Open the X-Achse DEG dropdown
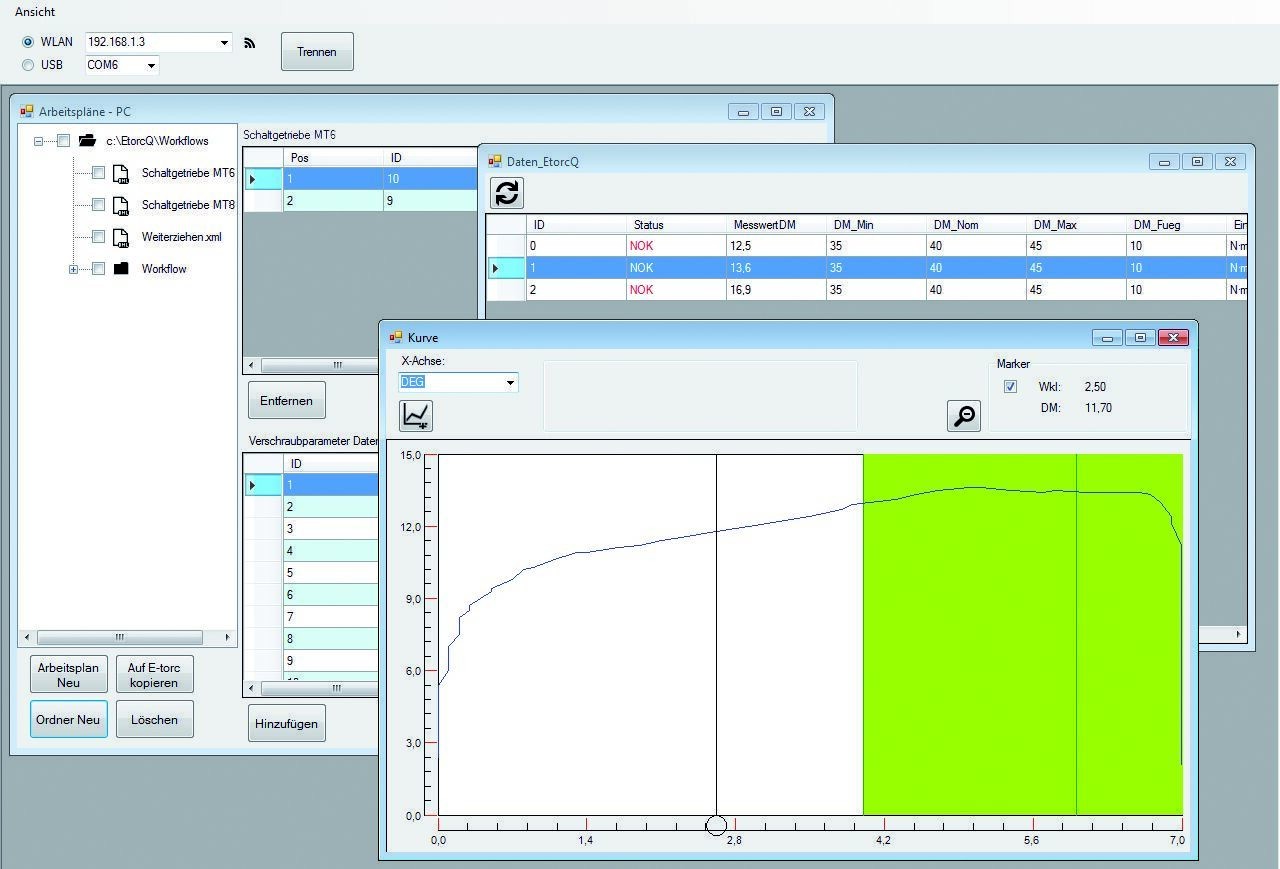This screenshot has width=1280, height=869. (510, 382)
